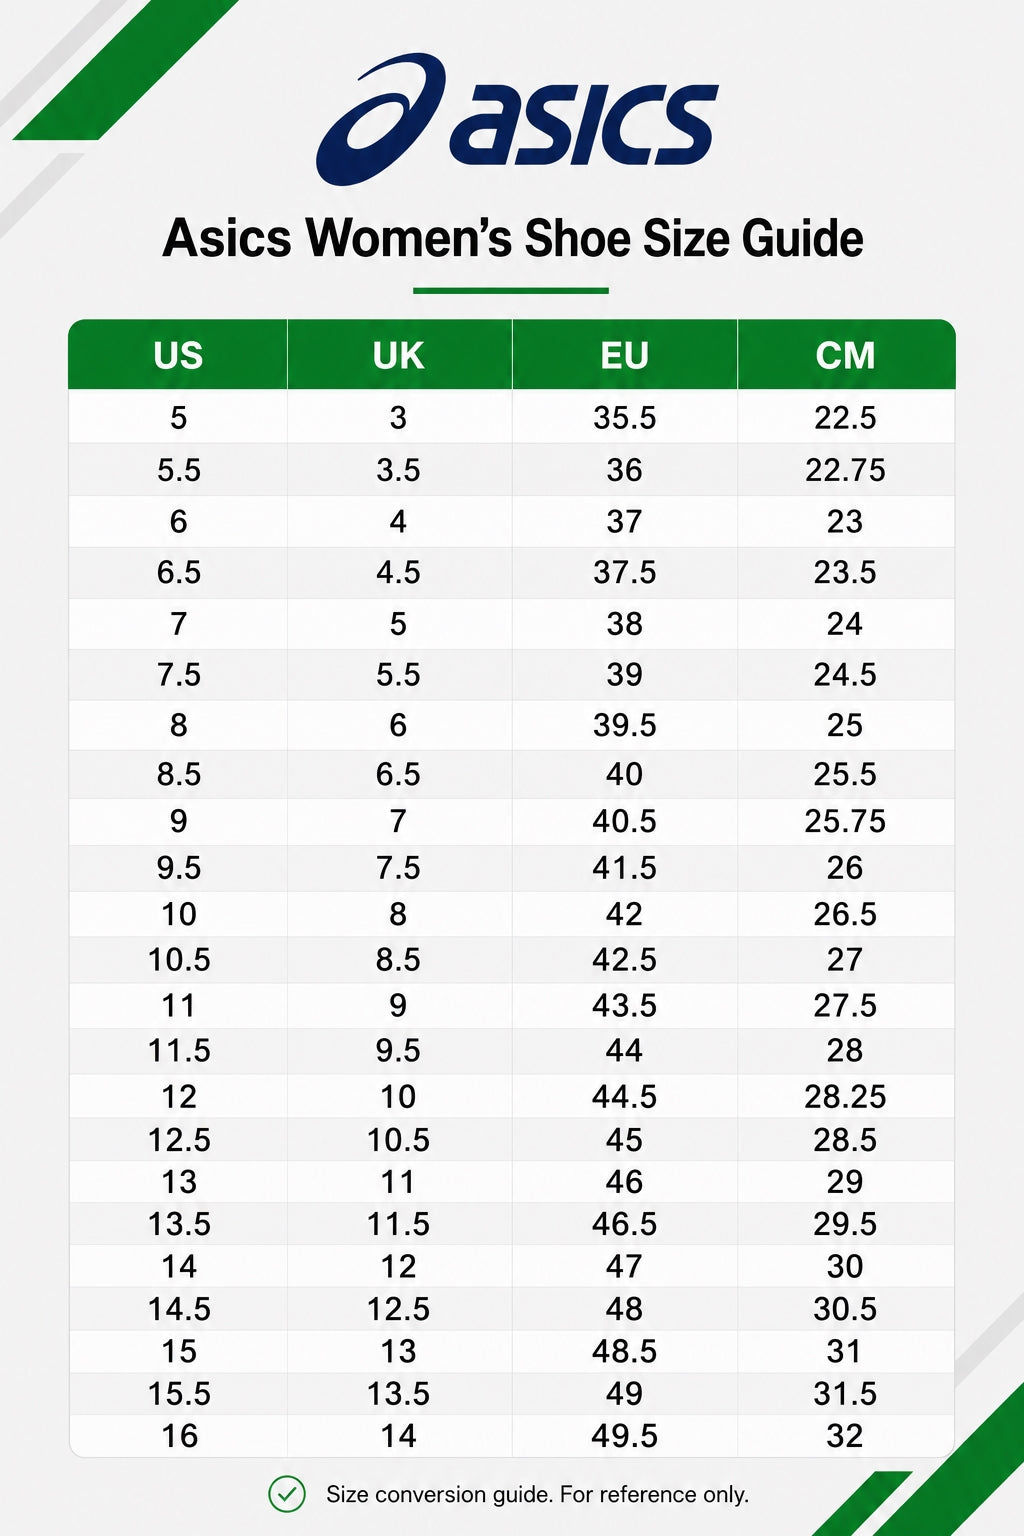Click EU size 37.5 cell

click(x=625, y=572)
